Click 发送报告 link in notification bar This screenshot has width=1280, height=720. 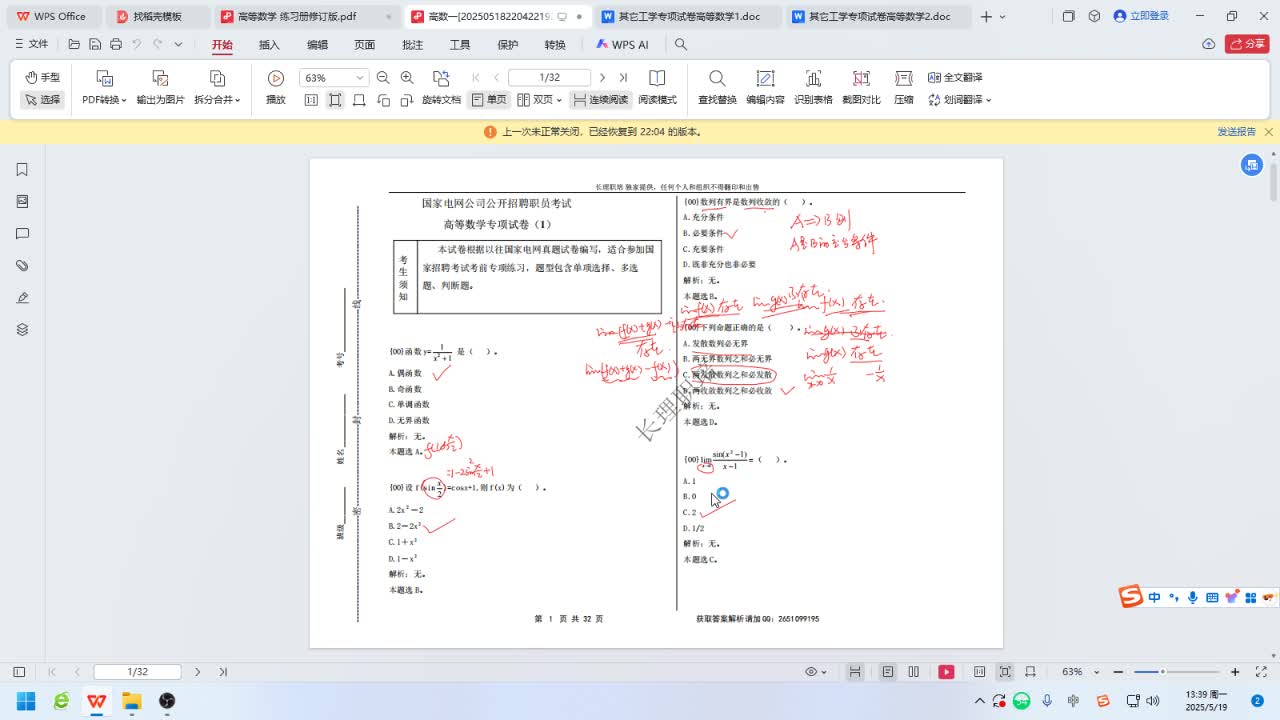point(1236,132)
